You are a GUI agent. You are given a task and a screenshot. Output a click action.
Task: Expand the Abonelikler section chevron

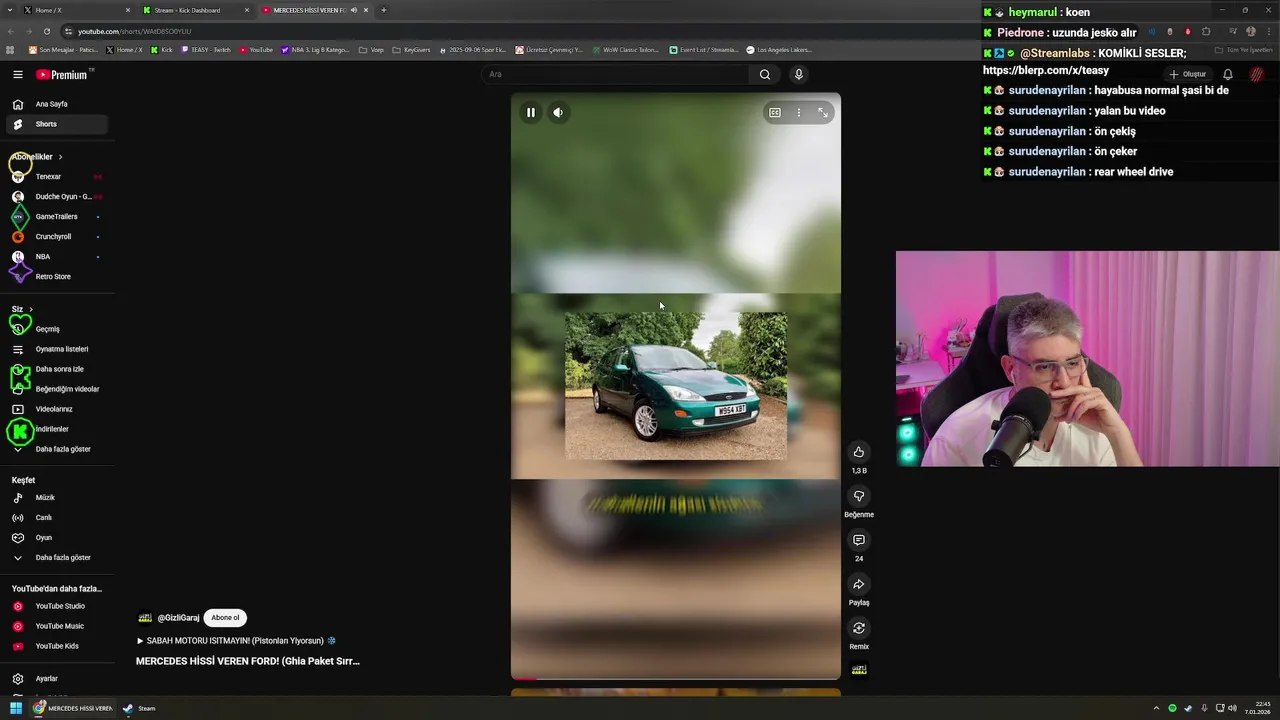pyautogui.click(x=60, y=157)
